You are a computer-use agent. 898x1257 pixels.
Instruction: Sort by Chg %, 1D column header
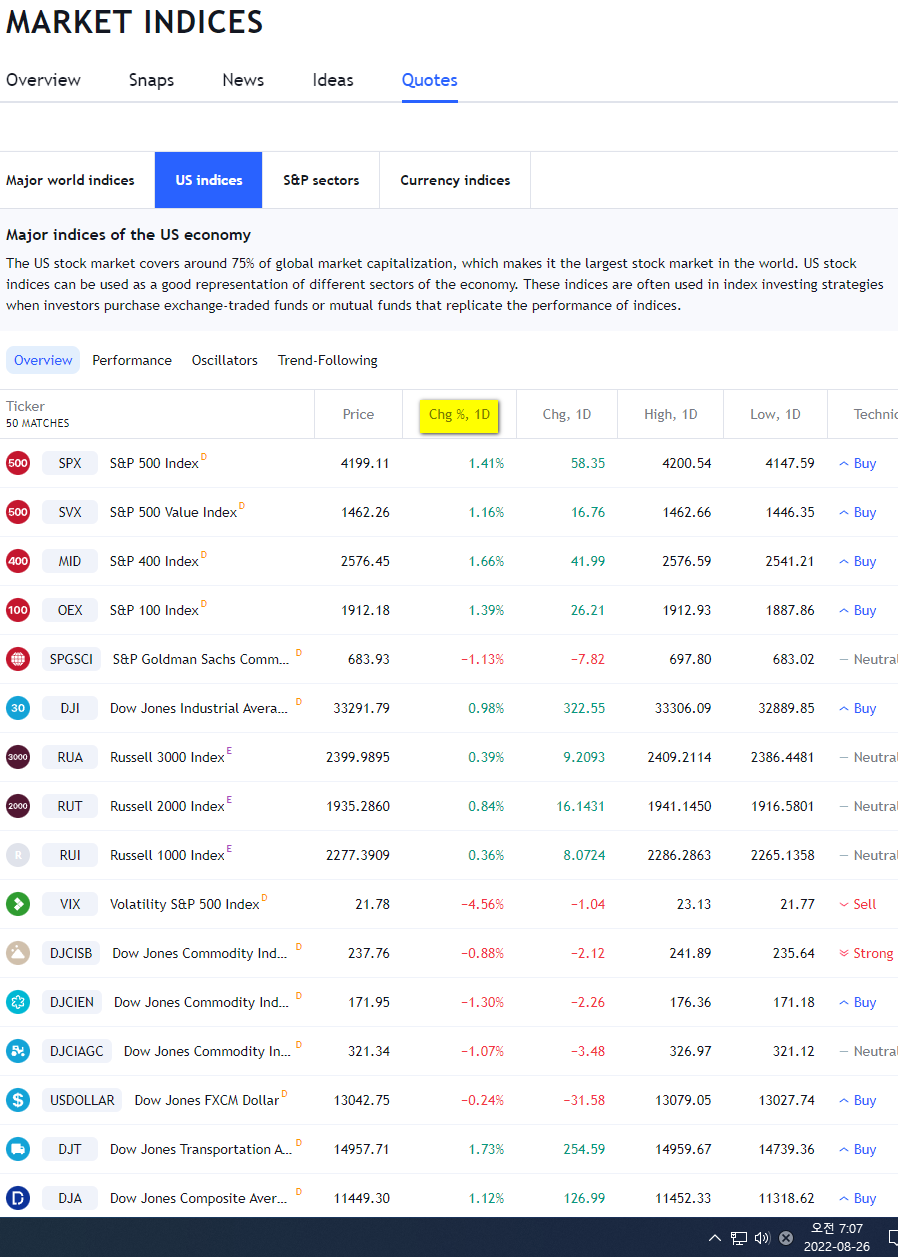pos(459,414)
